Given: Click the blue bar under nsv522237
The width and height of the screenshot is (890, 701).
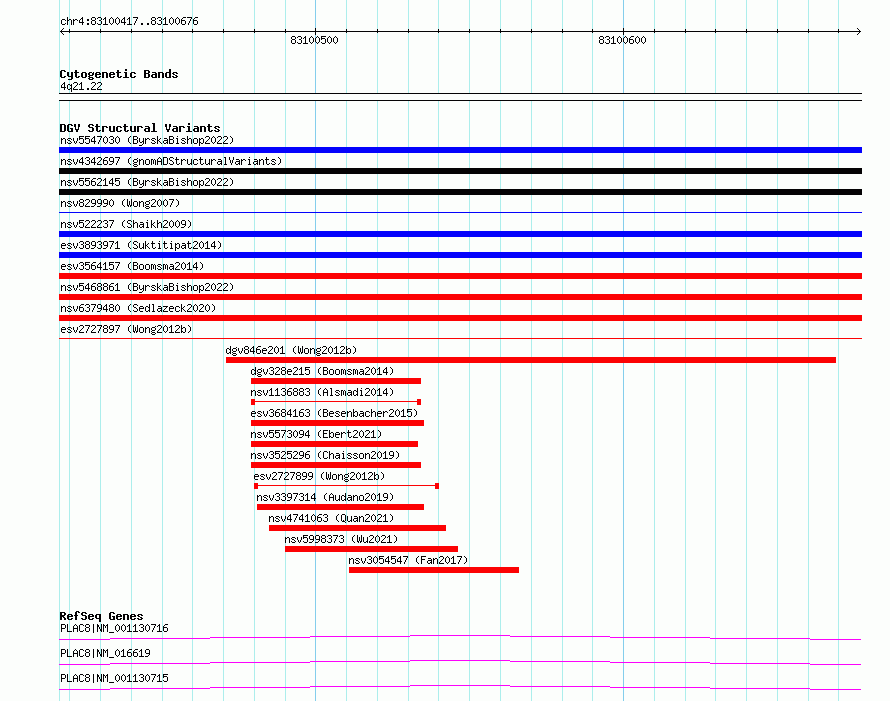Looking at the screenshot, I should tap(460, 234).
